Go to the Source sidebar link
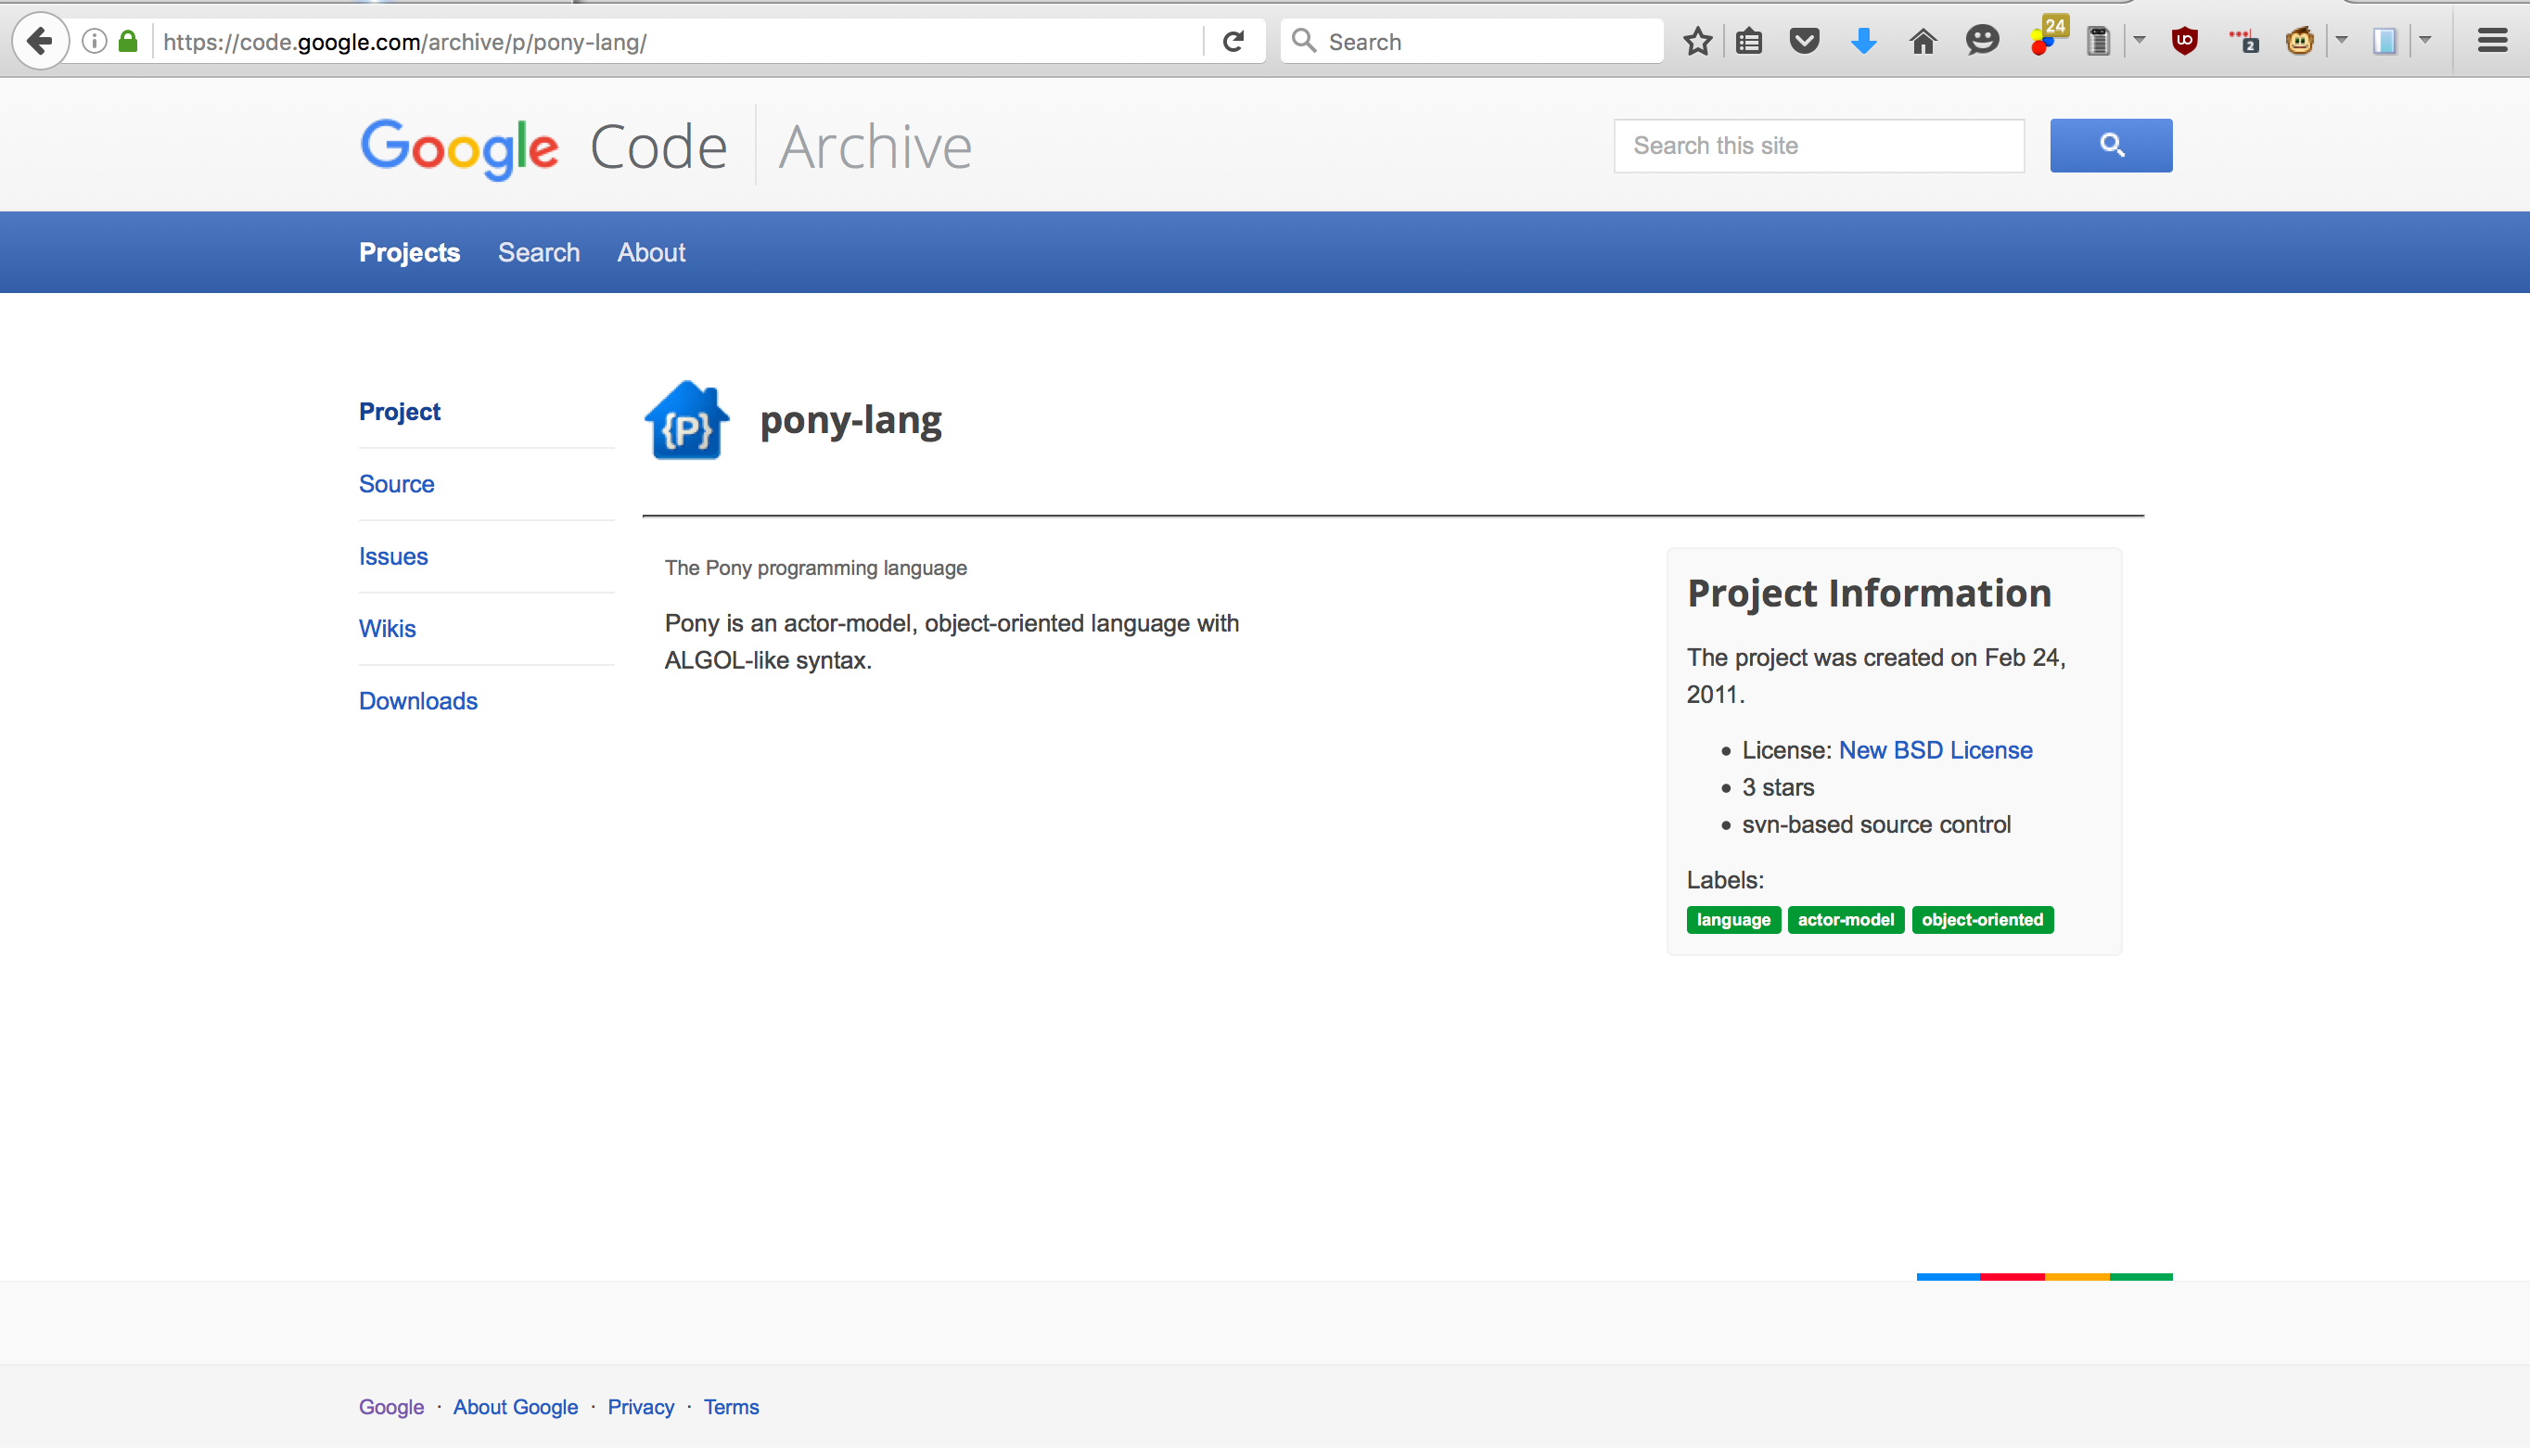Image resolution: width=2530 pixels, height=1456 pixels. pos(396,484)
